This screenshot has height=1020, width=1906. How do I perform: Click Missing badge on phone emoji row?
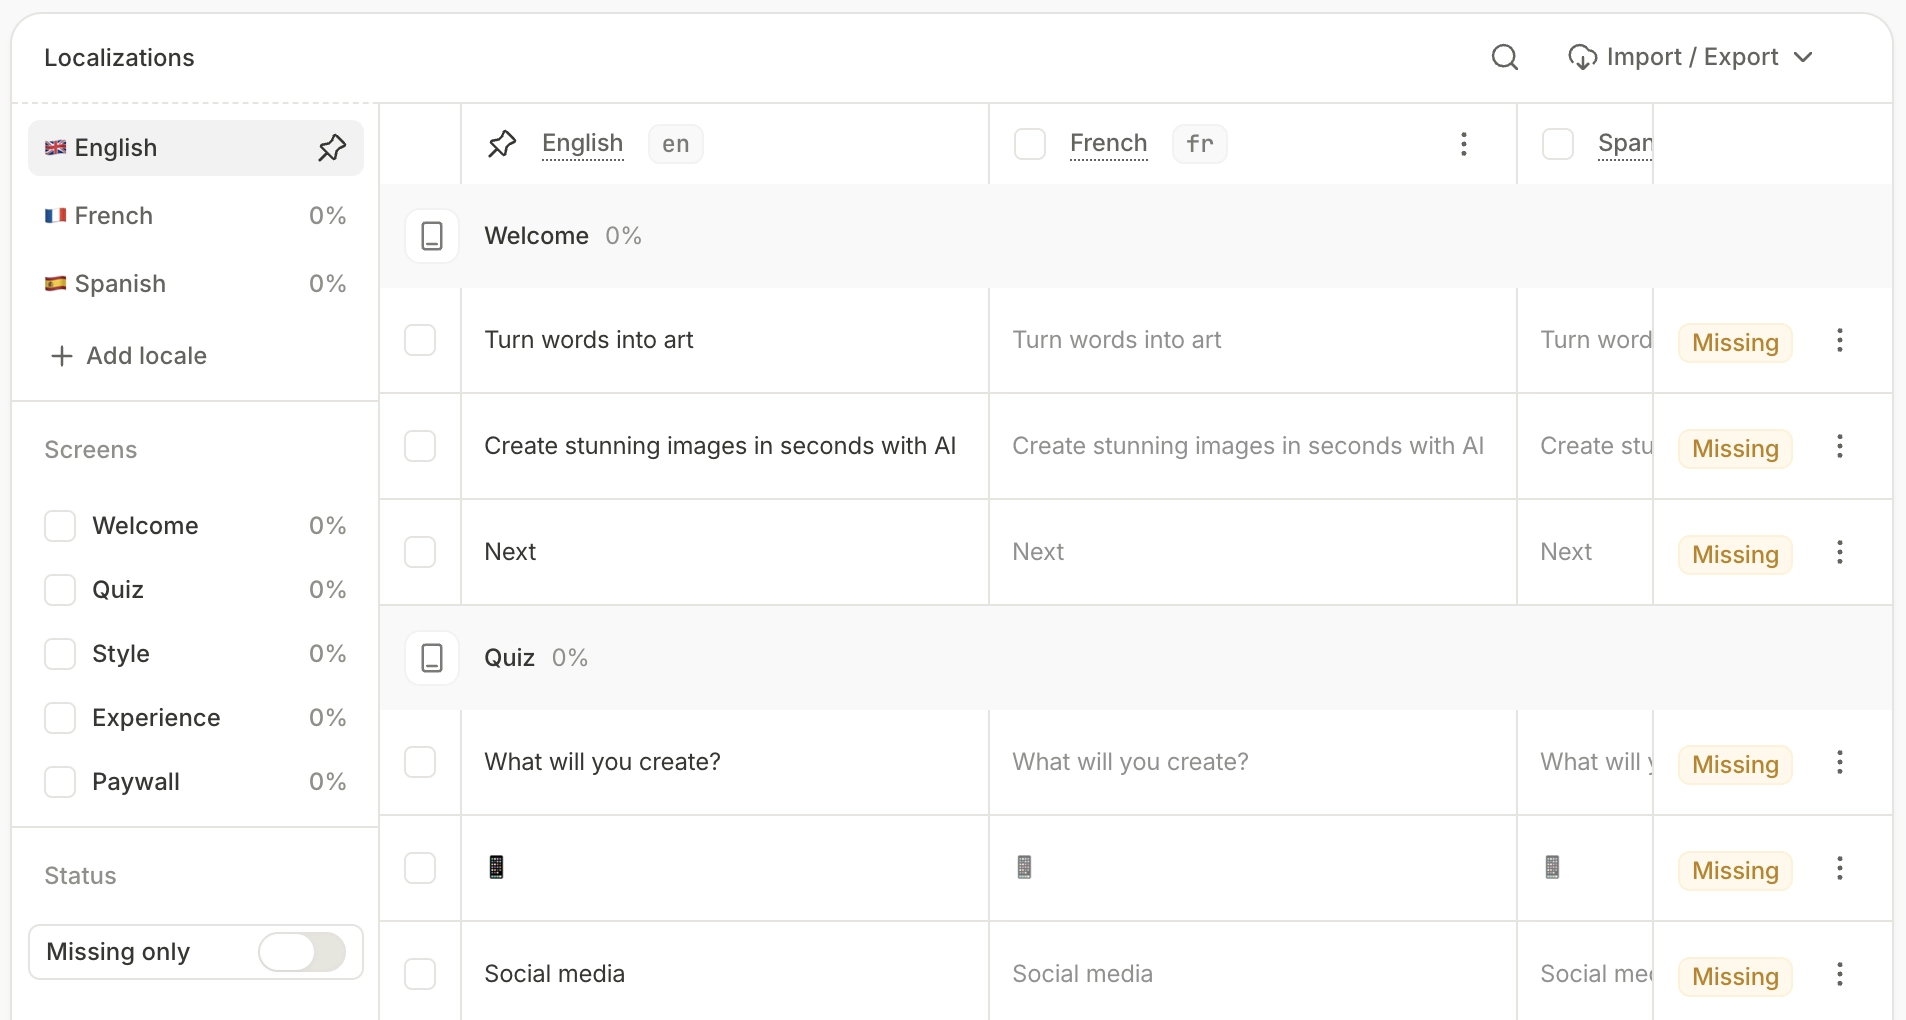point(1735,871)
